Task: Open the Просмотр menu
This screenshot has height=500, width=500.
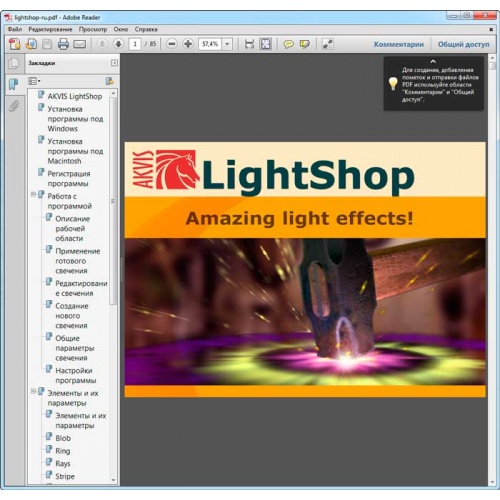Action: coord(93,29)
